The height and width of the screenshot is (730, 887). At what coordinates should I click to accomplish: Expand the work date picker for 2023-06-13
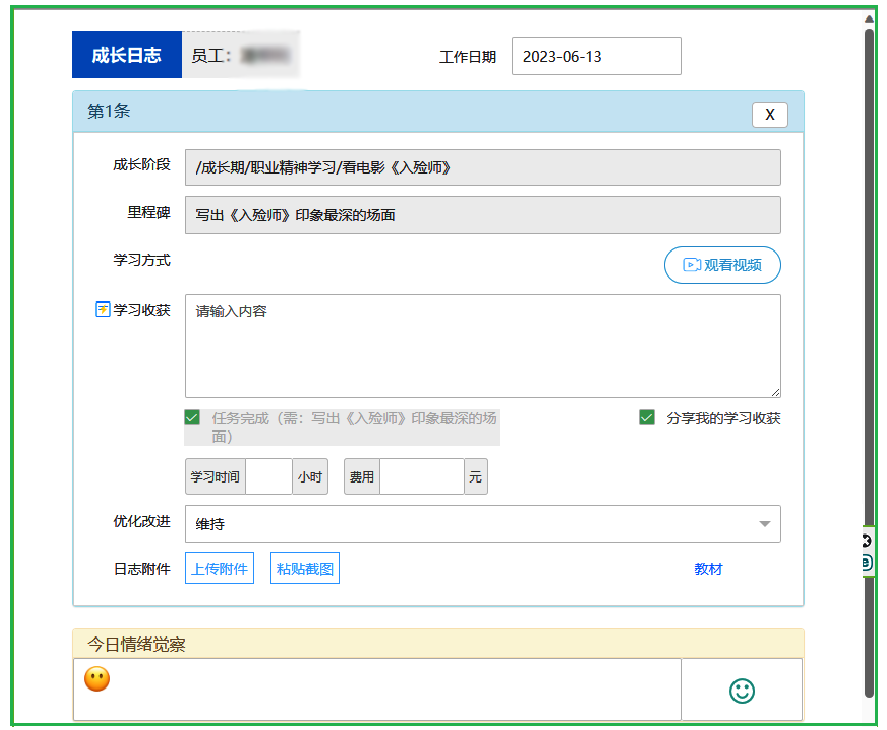pos(596,56)
